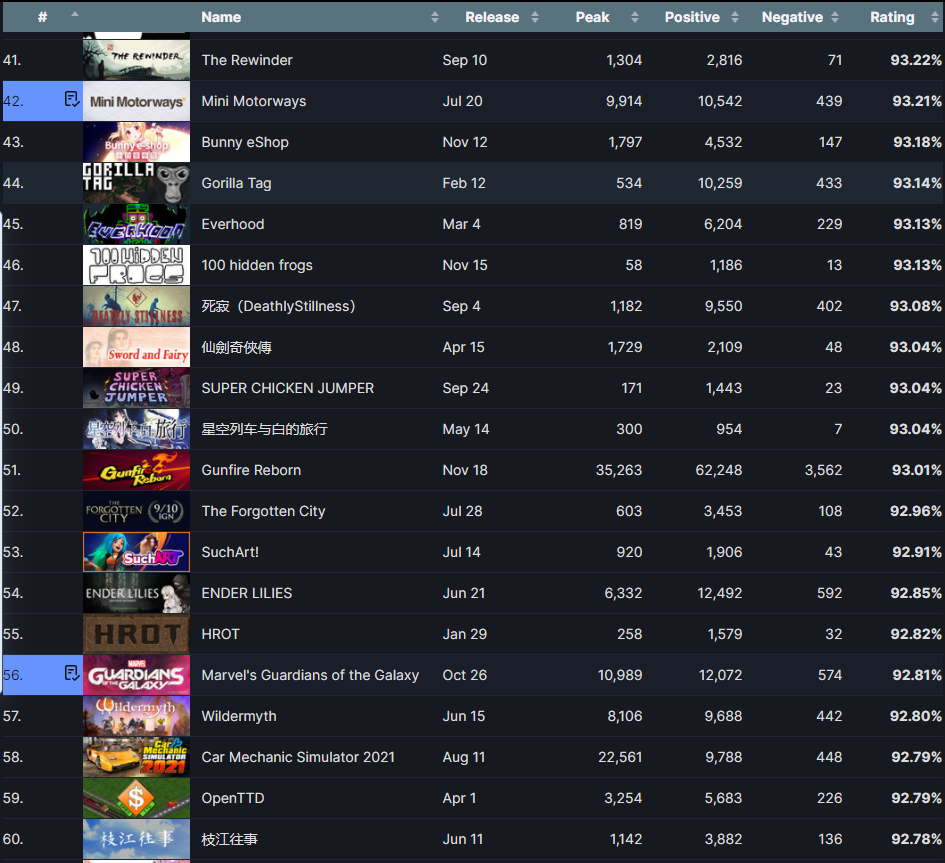Open ENDER LILIES thumbnail image
This screenshot has height=863, width=945.
pos(136,593)
